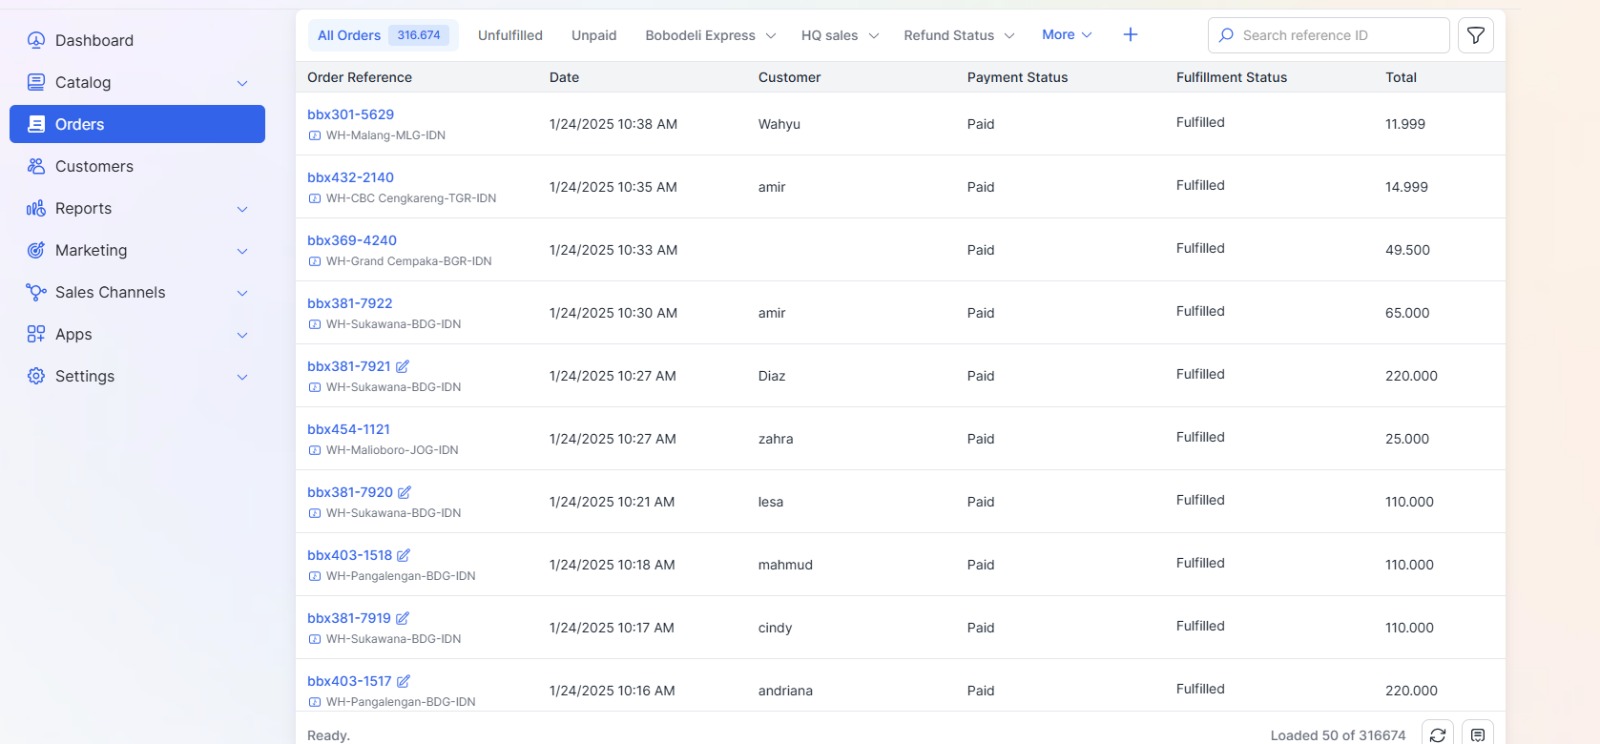The height and width of the screenshot is (744, 1600).
Task: Click the Order Reference column header
Action: pos(359,77)
